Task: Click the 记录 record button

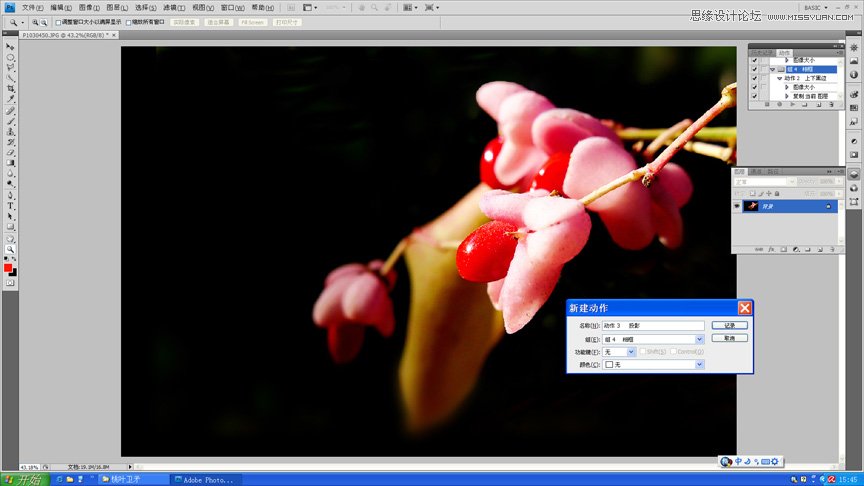Action: coord(730,325)
